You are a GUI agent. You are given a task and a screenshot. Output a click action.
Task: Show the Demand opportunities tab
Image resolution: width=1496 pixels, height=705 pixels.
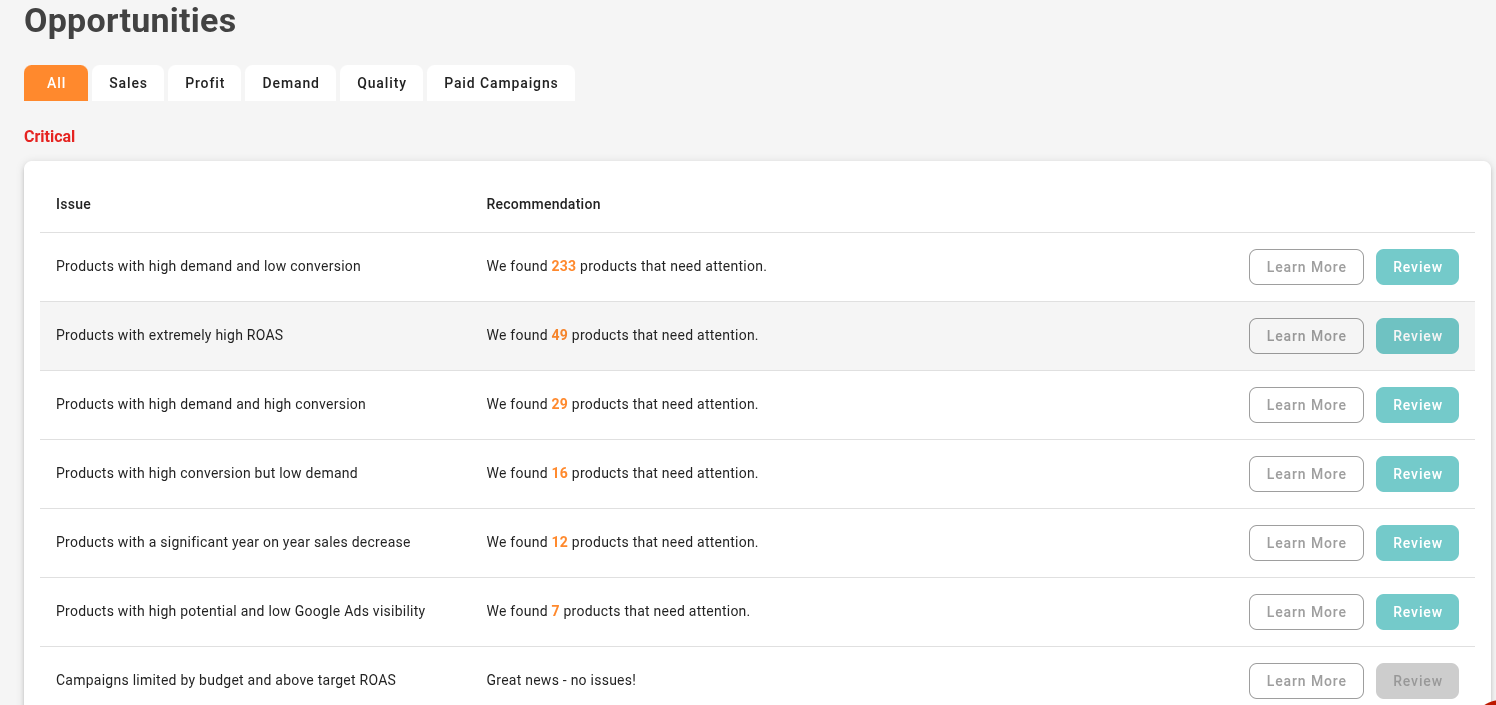291,83
